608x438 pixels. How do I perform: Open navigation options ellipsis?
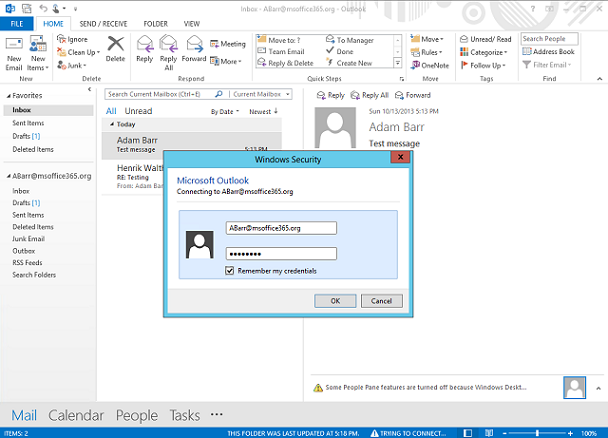pos(216,414)
